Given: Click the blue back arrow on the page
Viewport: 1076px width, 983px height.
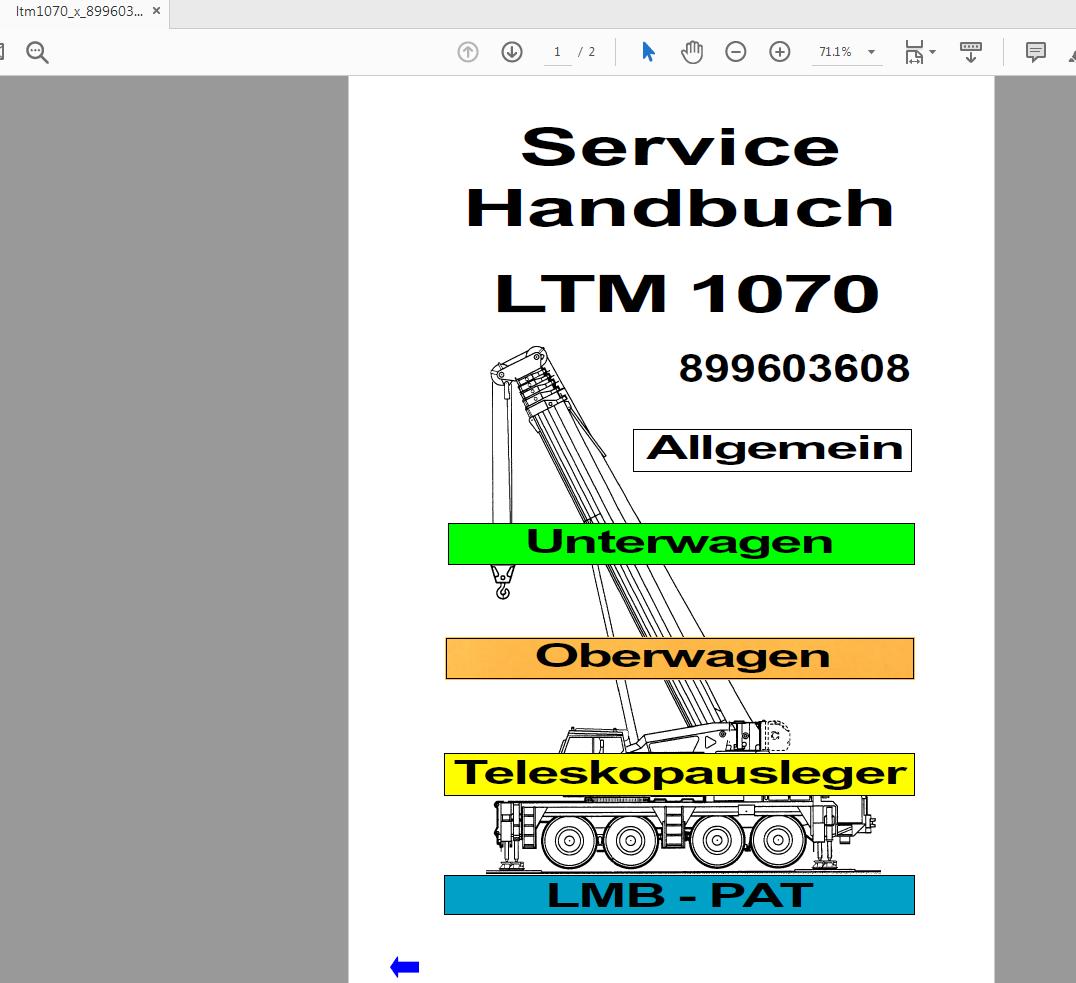Looking at the screenshot, I should [405, 967].
